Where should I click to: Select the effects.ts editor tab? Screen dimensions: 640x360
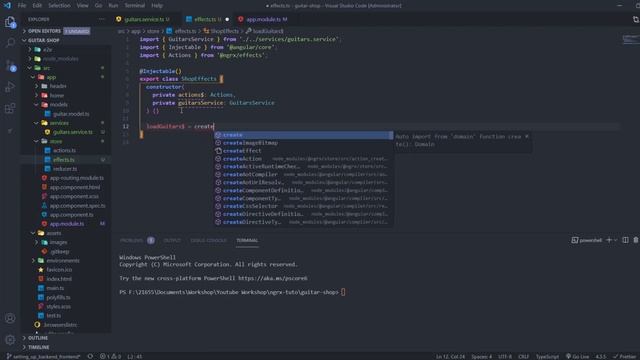(207, 19)
